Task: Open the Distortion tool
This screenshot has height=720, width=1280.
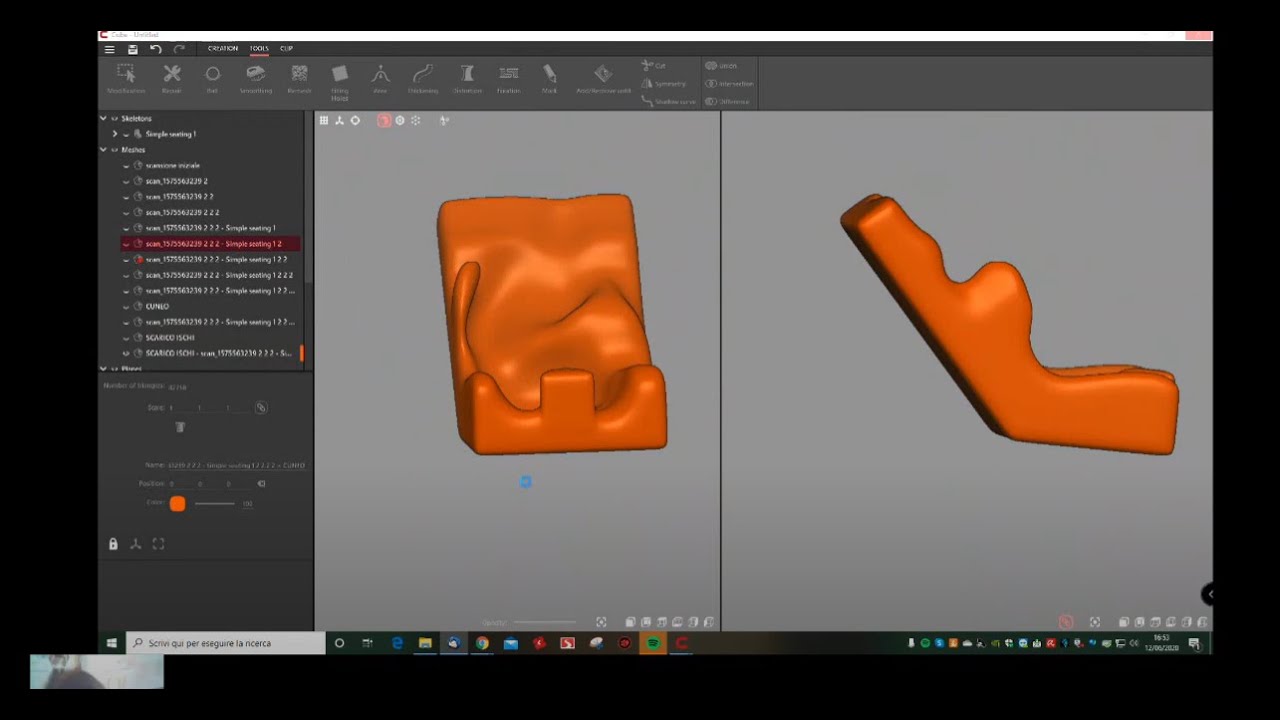Action: 467,79
